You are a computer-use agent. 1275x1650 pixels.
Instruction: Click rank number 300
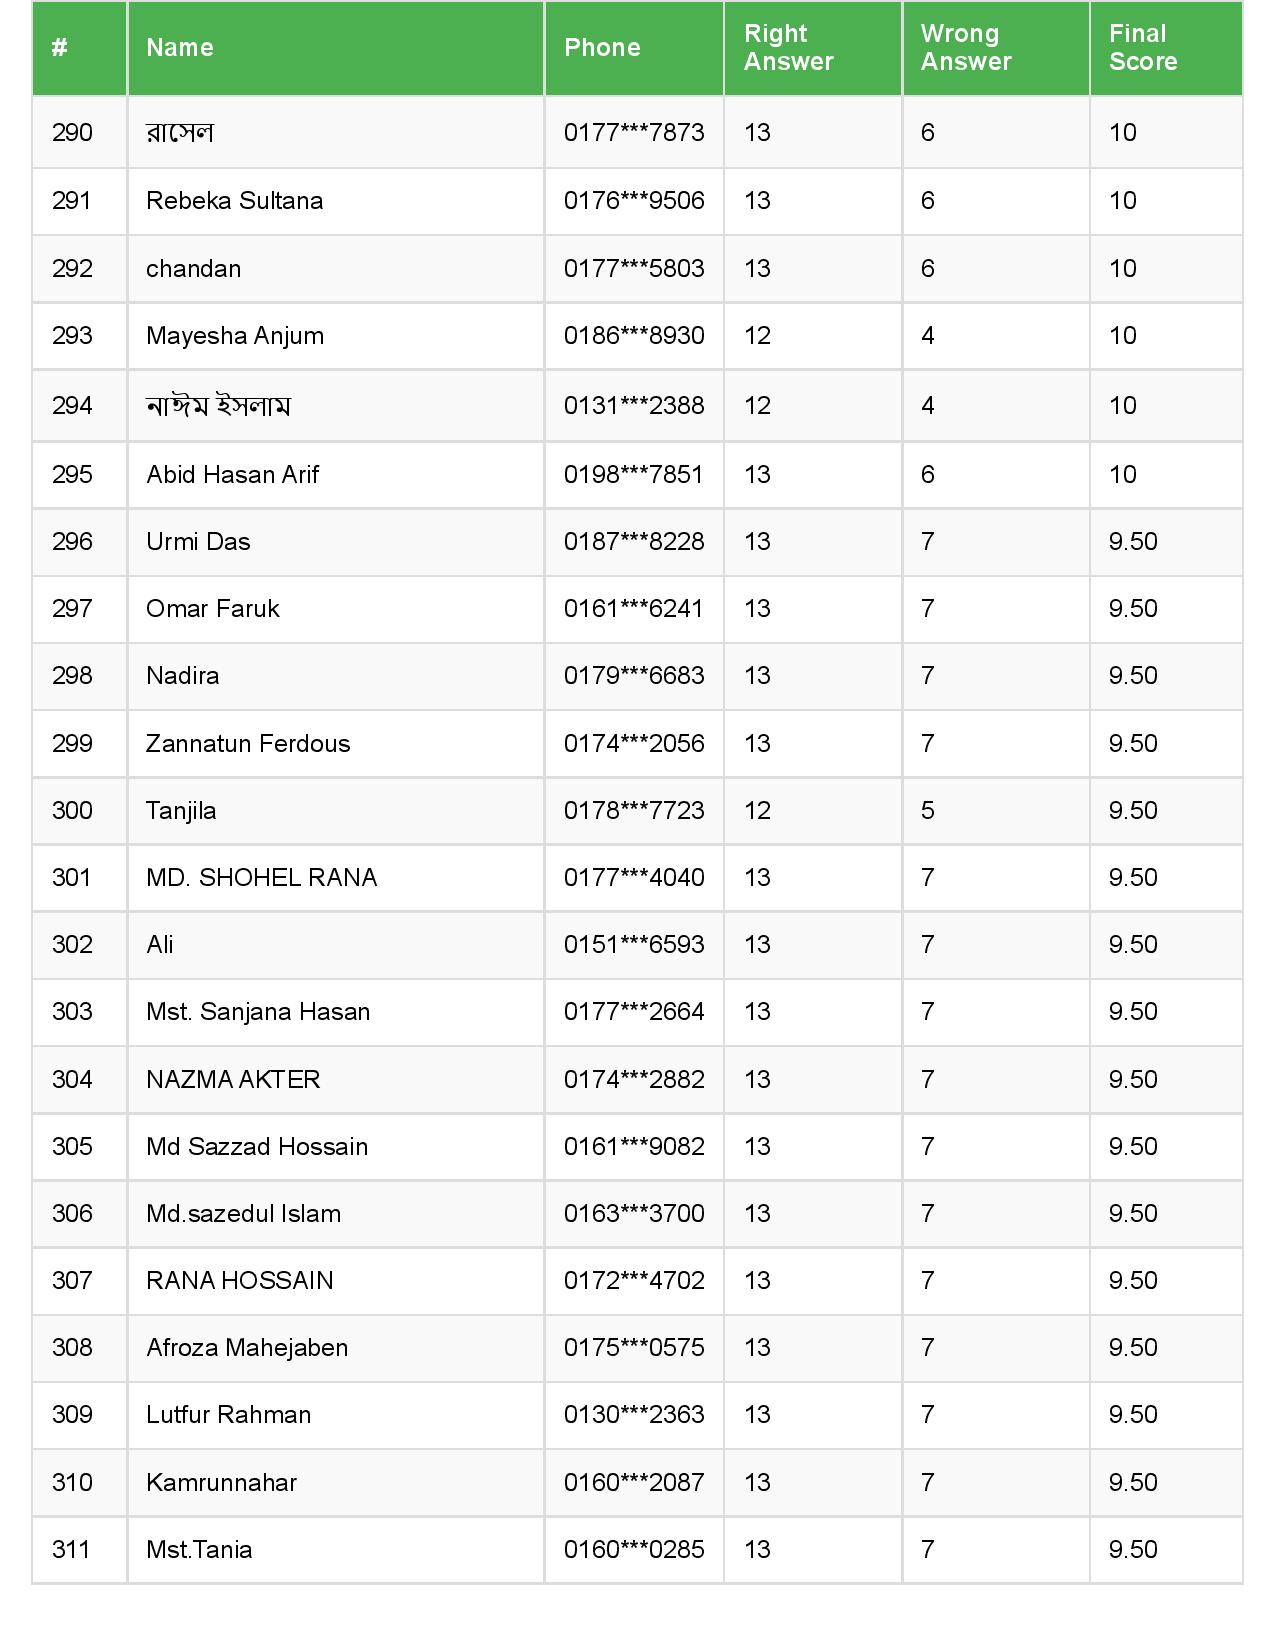tap(72, 811)
